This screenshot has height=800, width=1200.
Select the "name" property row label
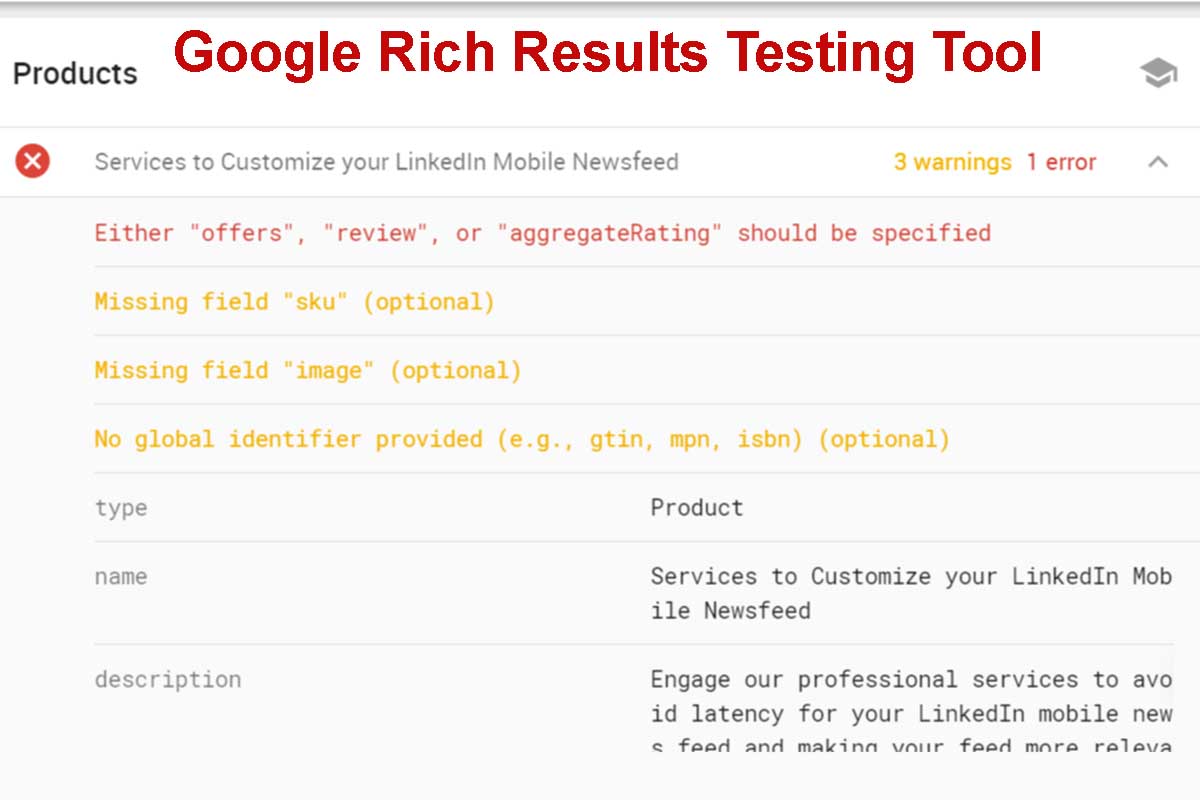click(121, 577)
